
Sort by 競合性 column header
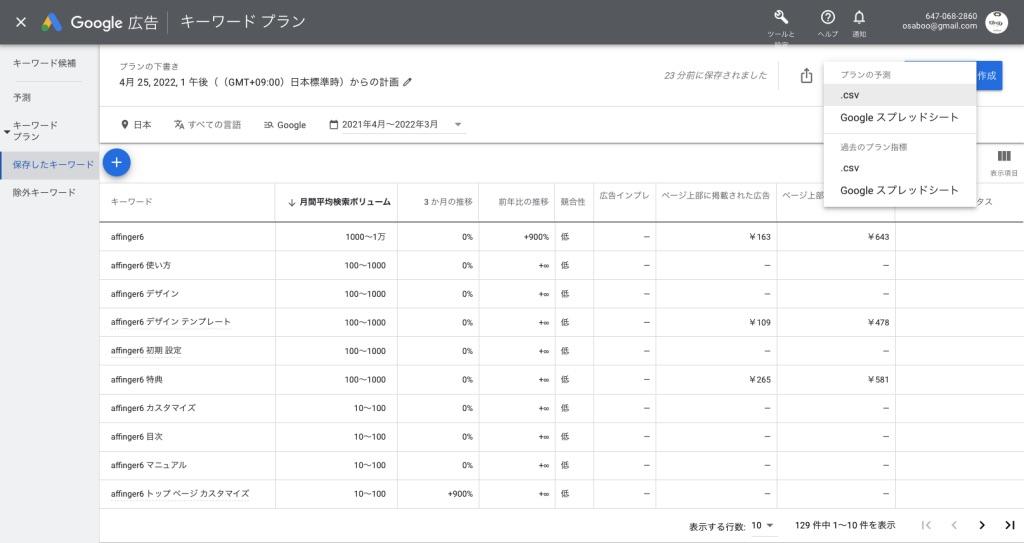[573, 202]
